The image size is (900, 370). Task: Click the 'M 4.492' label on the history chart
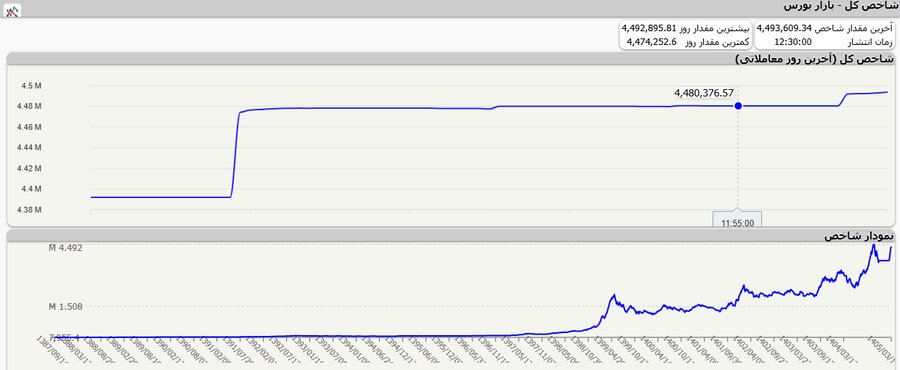tap(65, 248)
